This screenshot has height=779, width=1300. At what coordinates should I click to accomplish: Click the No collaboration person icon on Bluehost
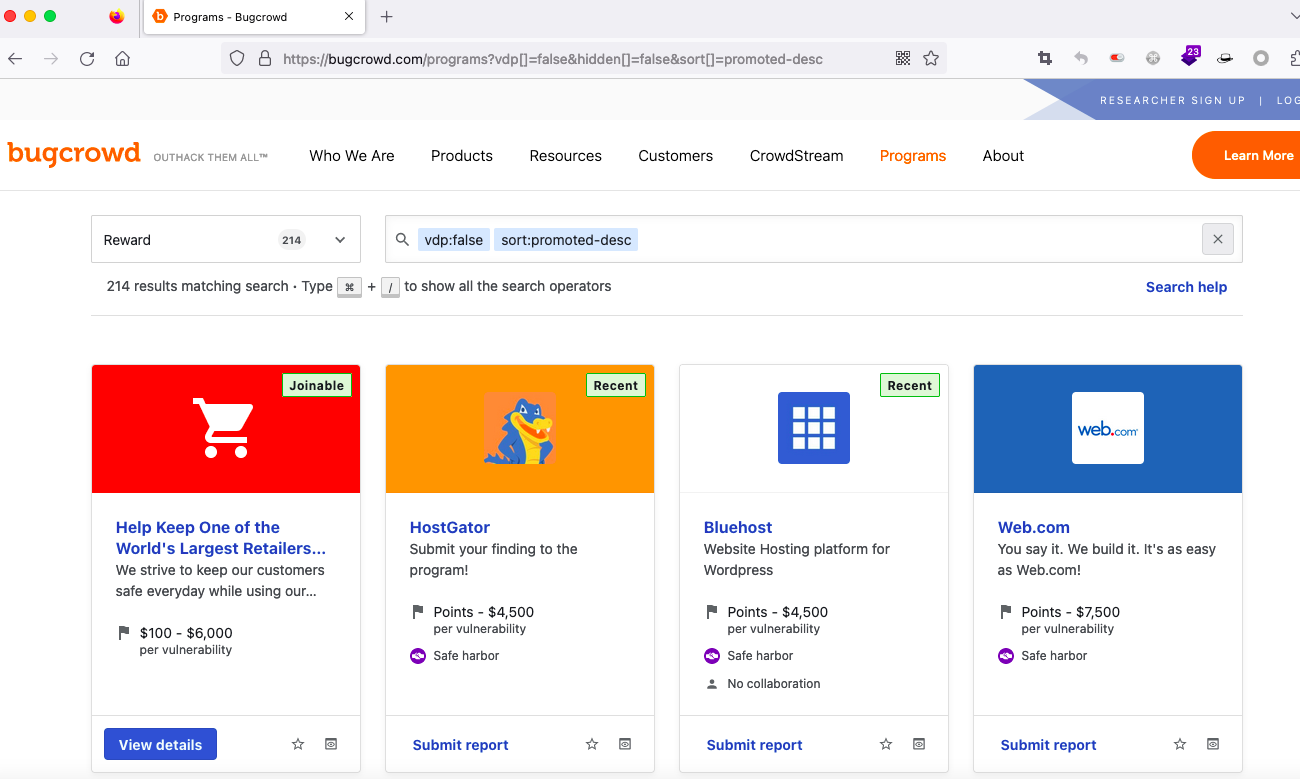[712, 684]
